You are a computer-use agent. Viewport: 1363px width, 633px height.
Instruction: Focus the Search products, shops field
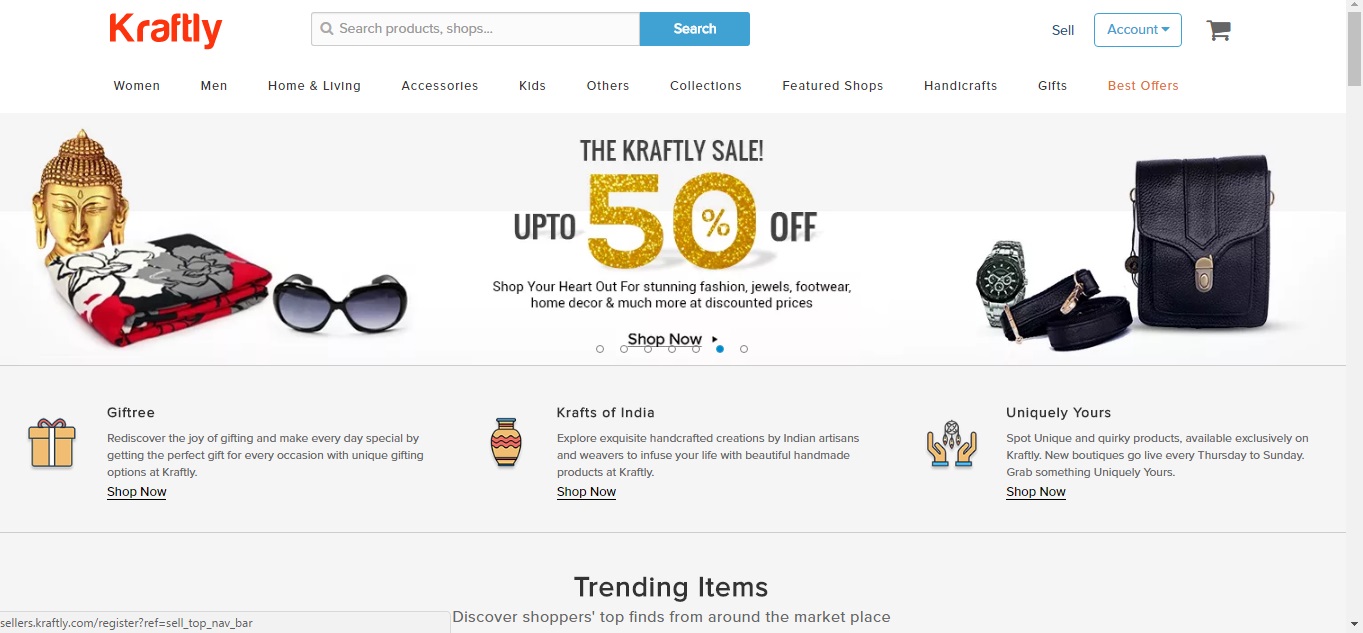click(x=476, y=29)
